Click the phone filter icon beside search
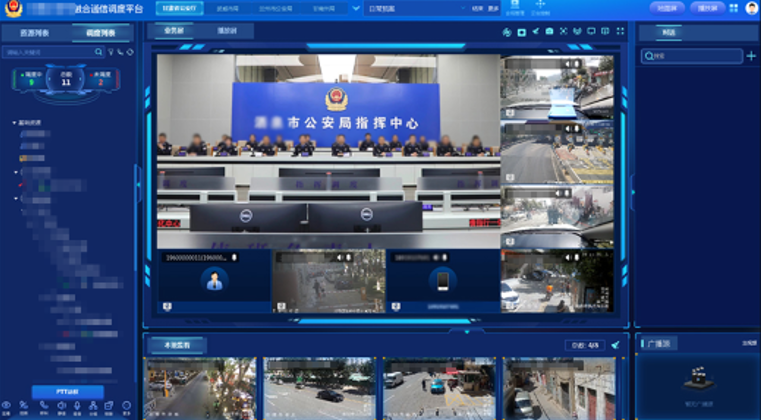 click(120, 52)
